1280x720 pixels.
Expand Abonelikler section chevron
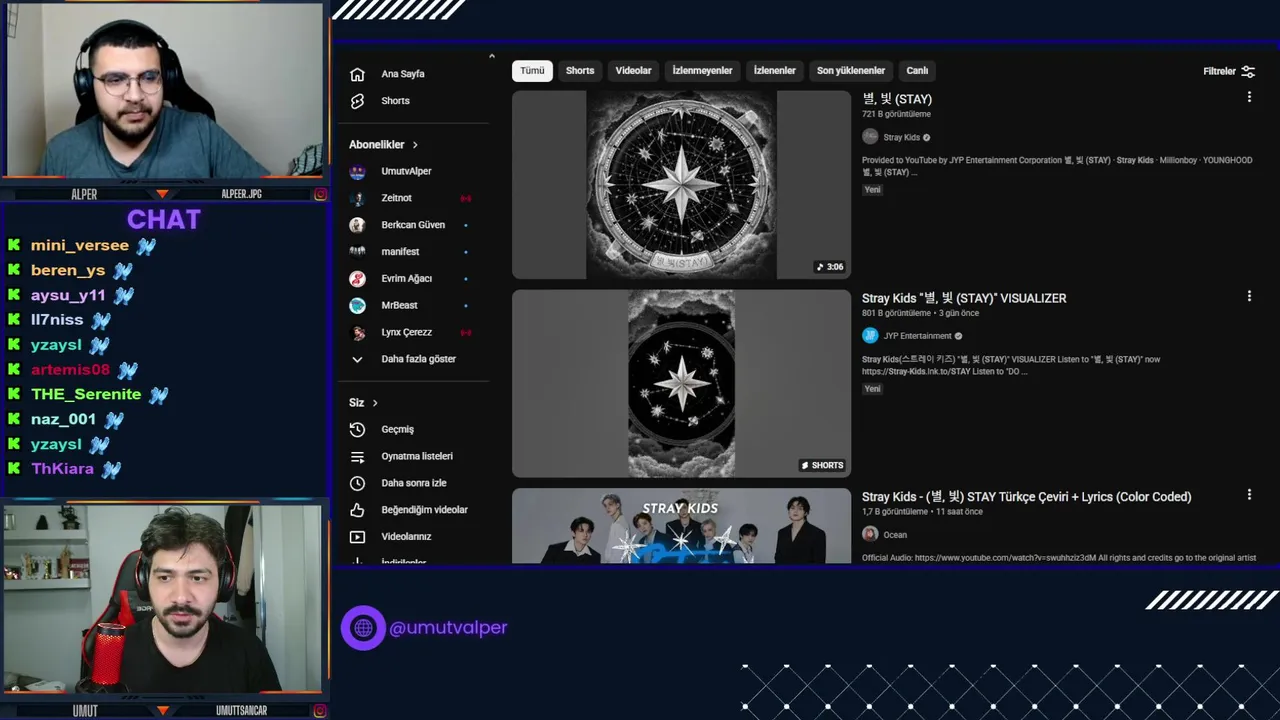[415, 145]
